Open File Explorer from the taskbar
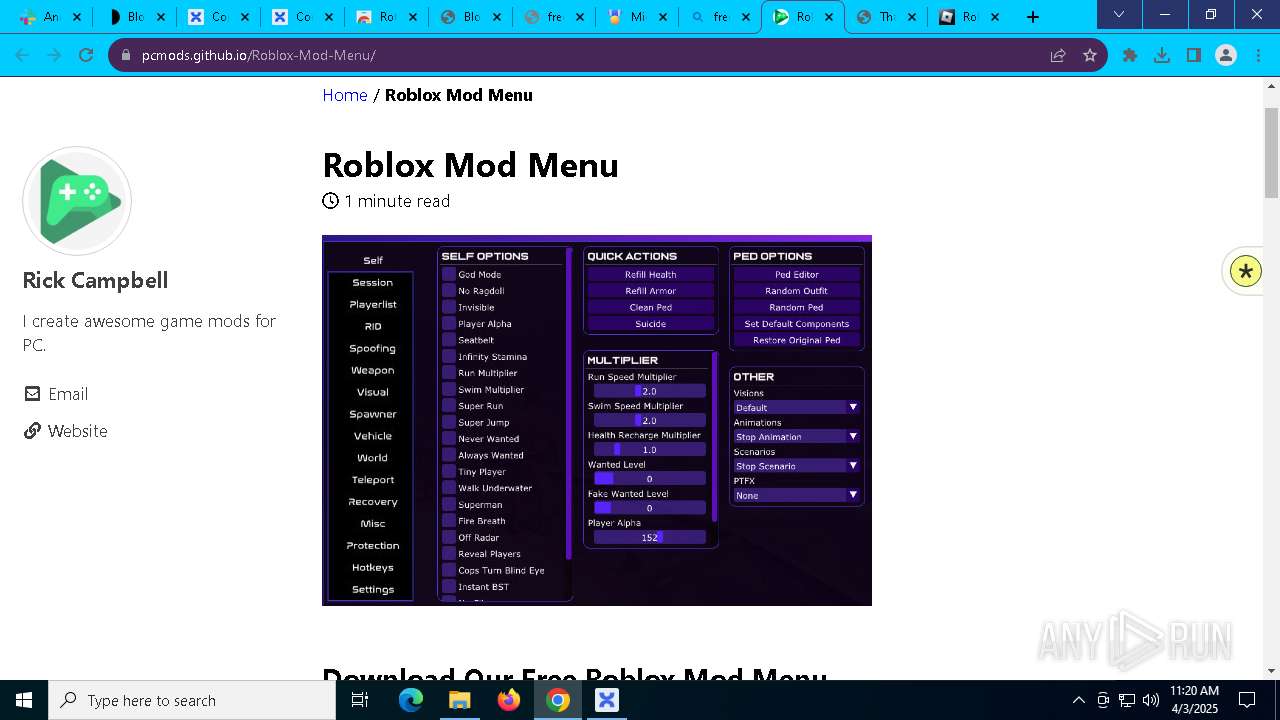This screenshot has height=720, width=1280. click(x=459, y=700)
